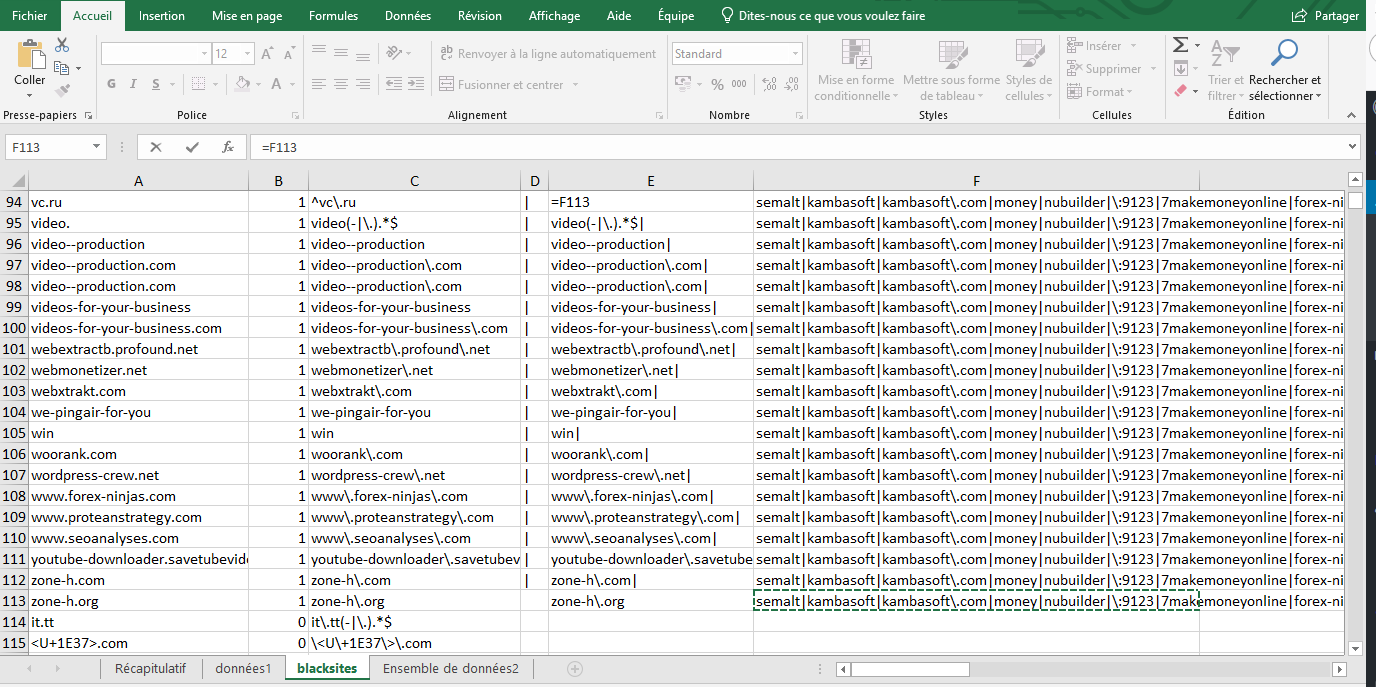Click the Copy icon in Presse-papiers

[62, 68]
